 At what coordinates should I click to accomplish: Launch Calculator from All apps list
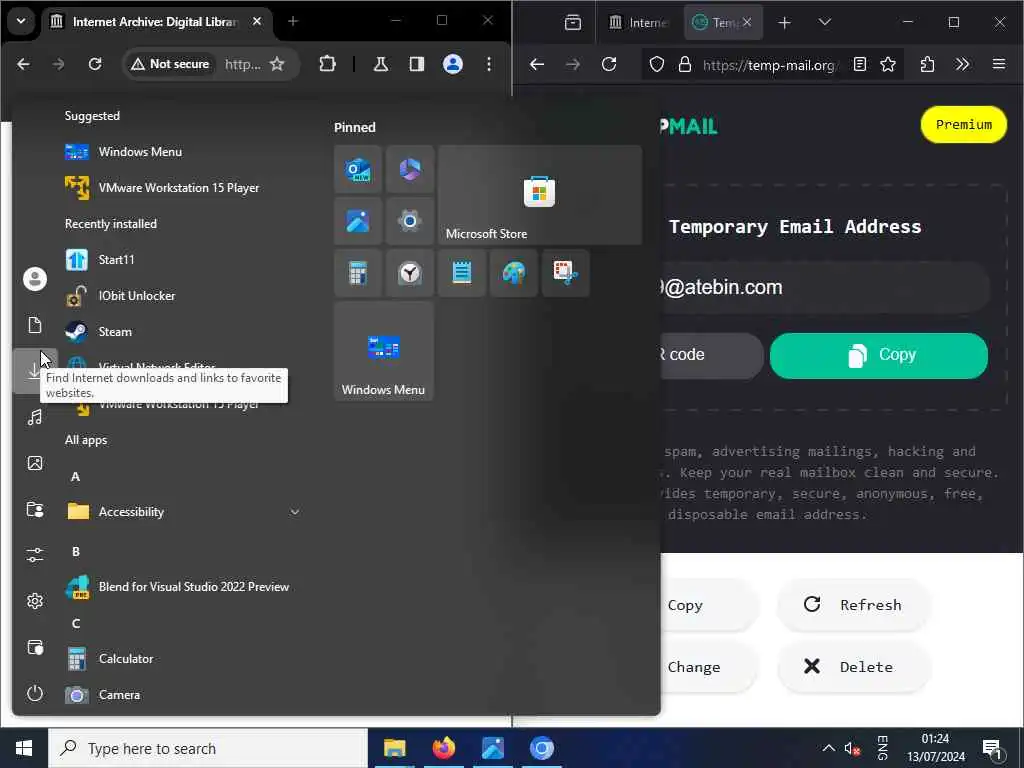point(182,658)
